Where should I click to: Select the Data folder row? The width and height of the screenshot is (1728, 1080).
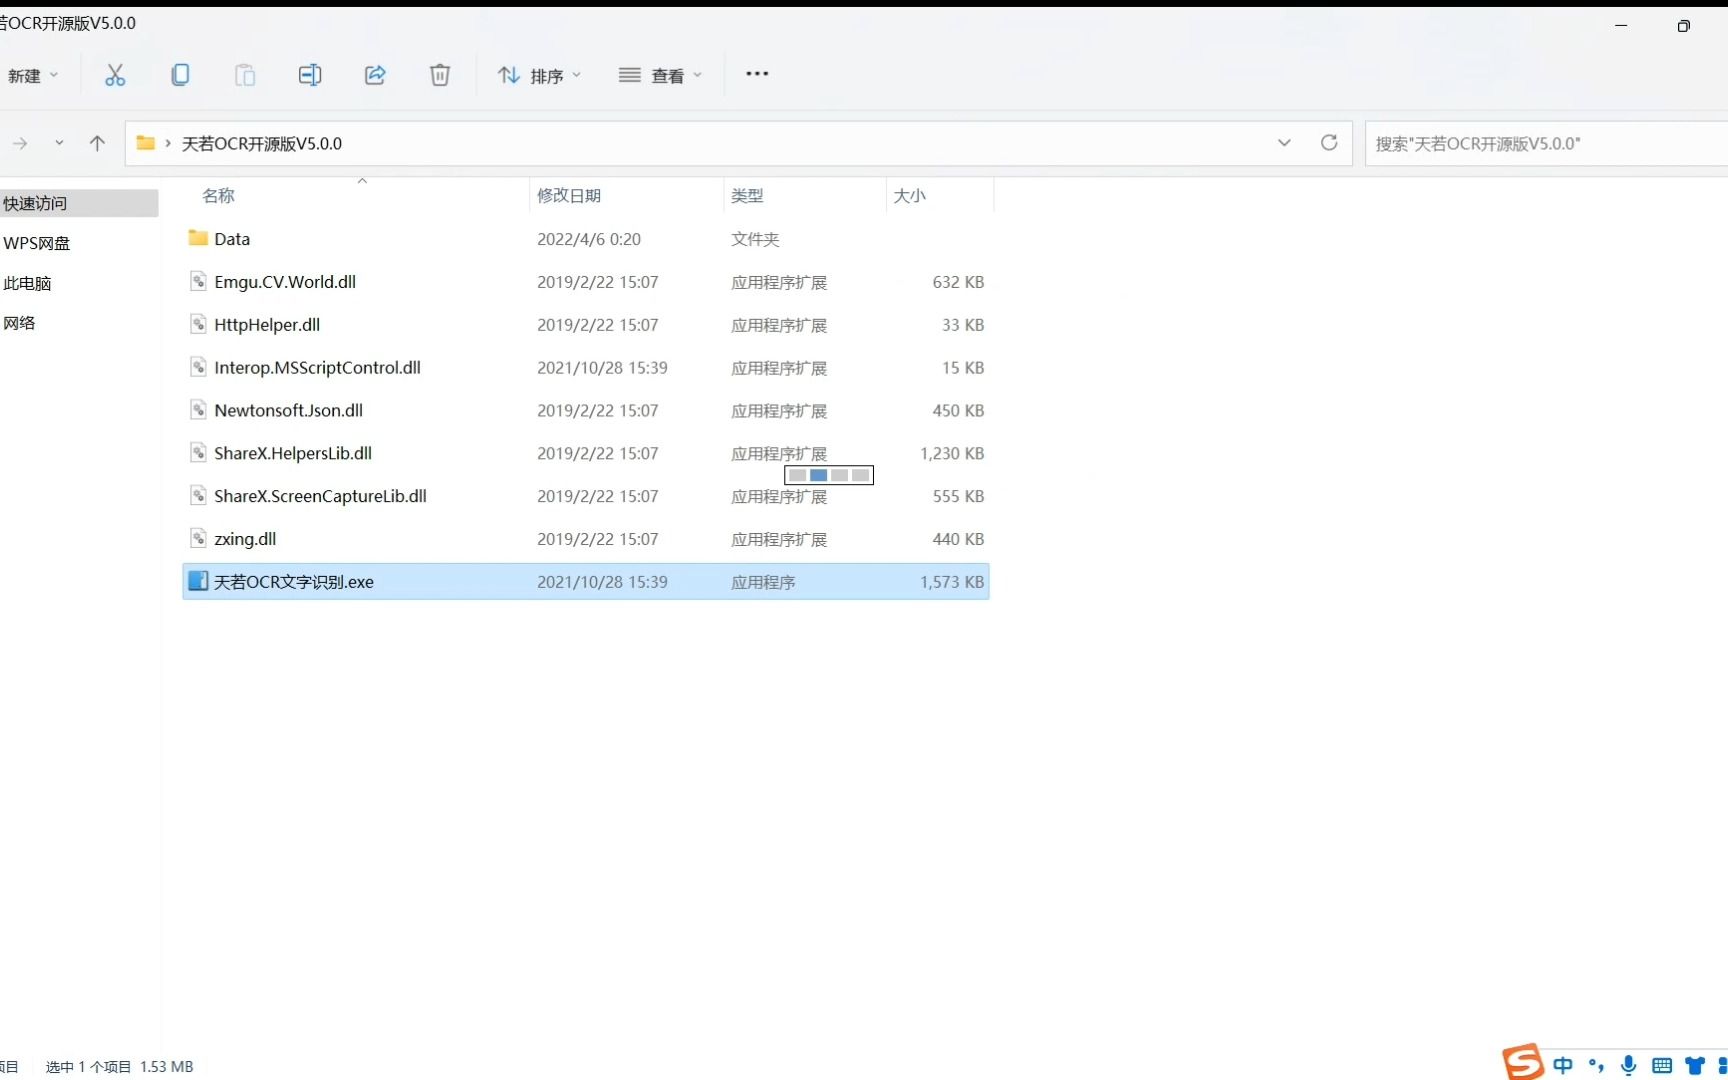[586, 238]
